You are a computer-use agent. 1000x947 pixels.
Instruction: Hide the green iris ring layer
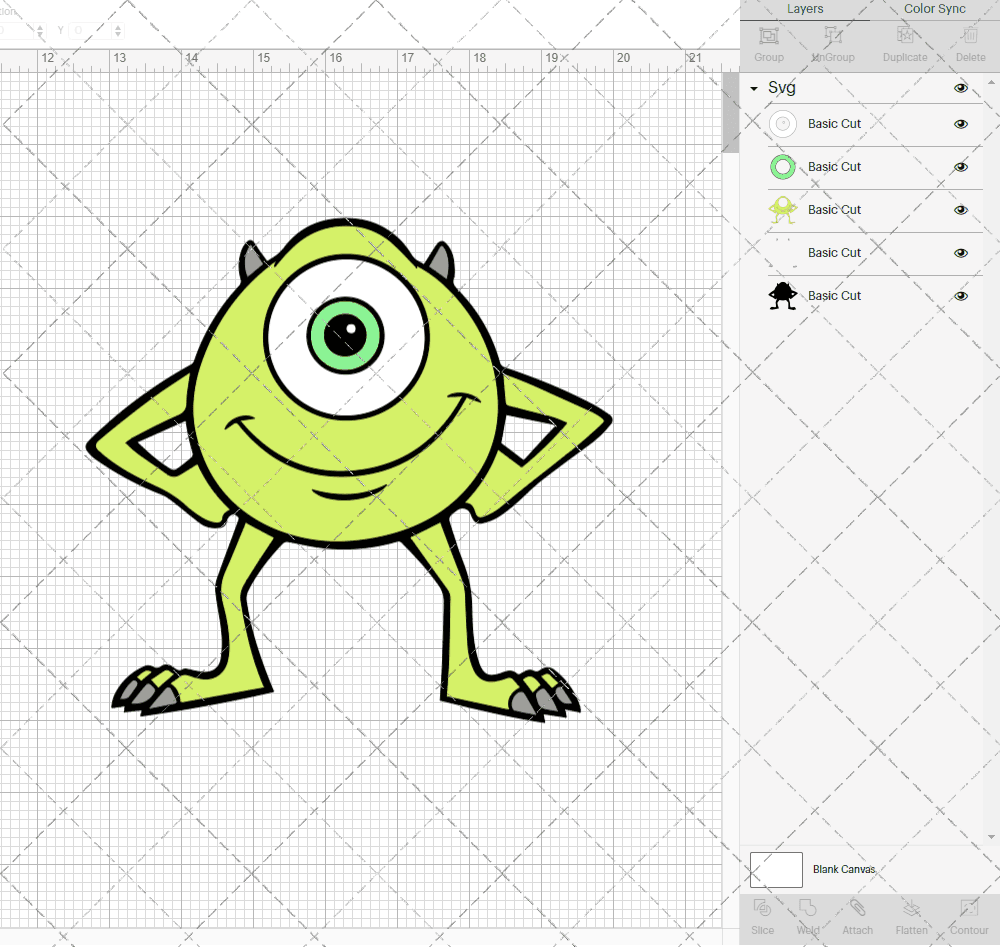pos(960,167)
